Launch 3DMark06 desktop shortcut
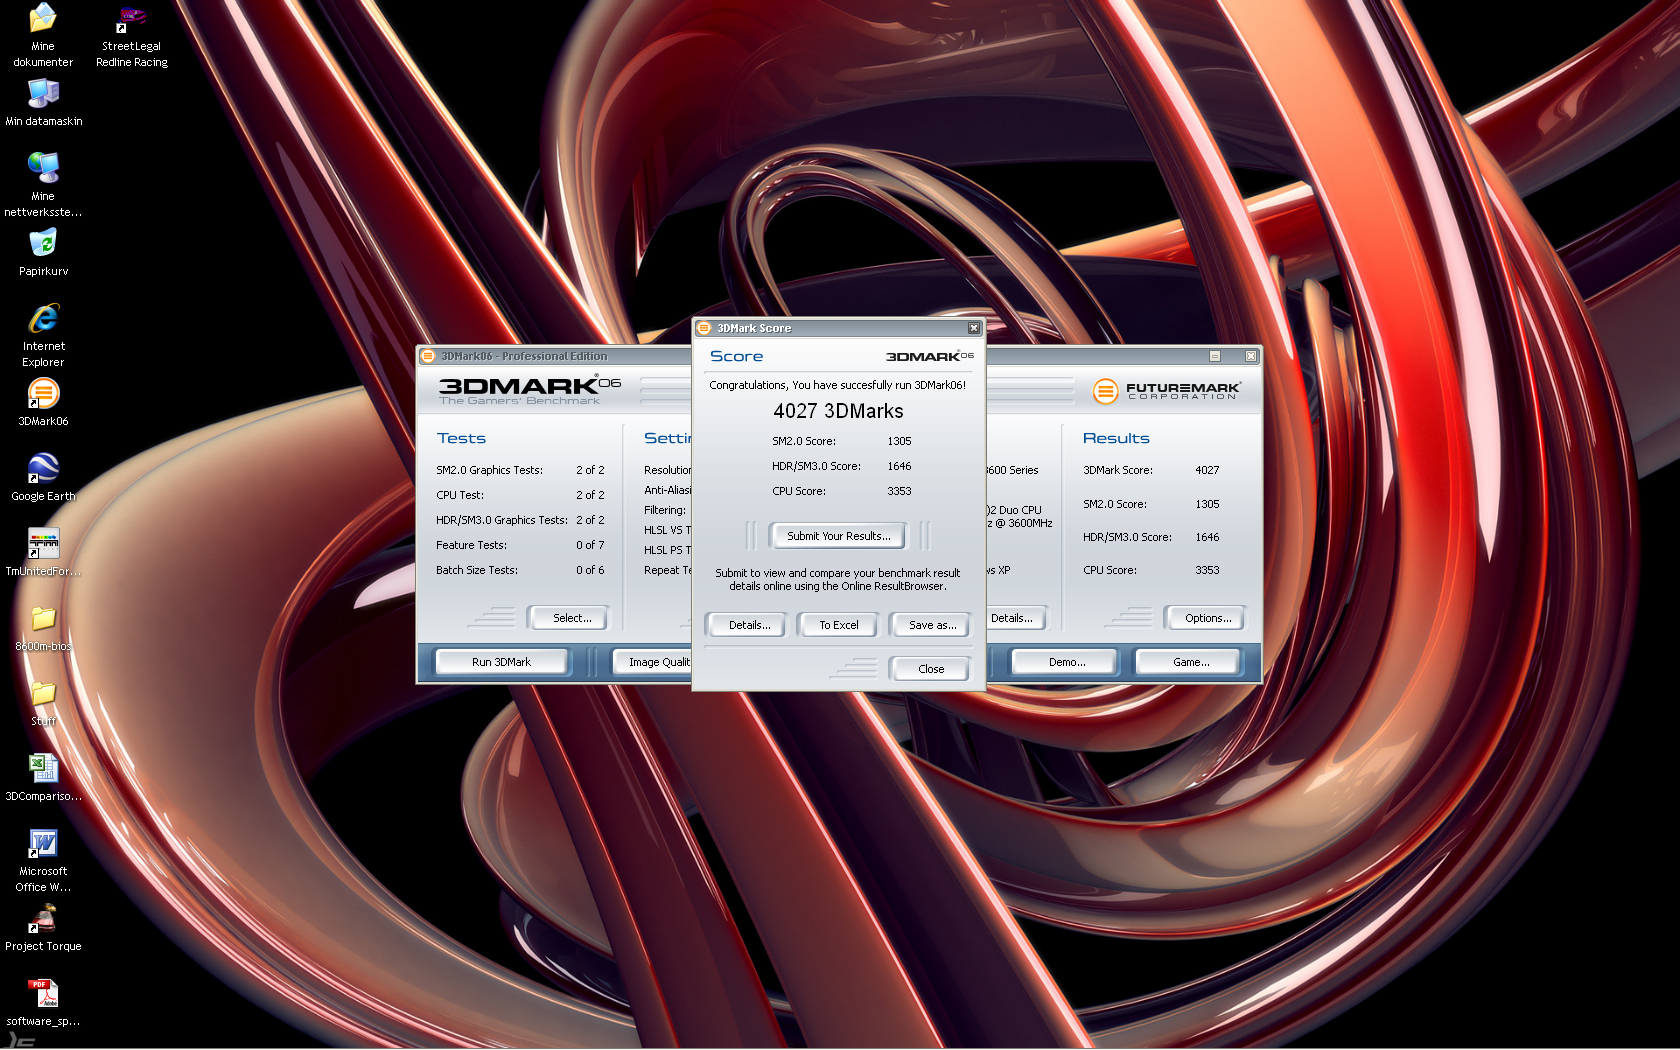Screen dimensions: 1680x1050 pyautogui.click(x=43, y=402)
